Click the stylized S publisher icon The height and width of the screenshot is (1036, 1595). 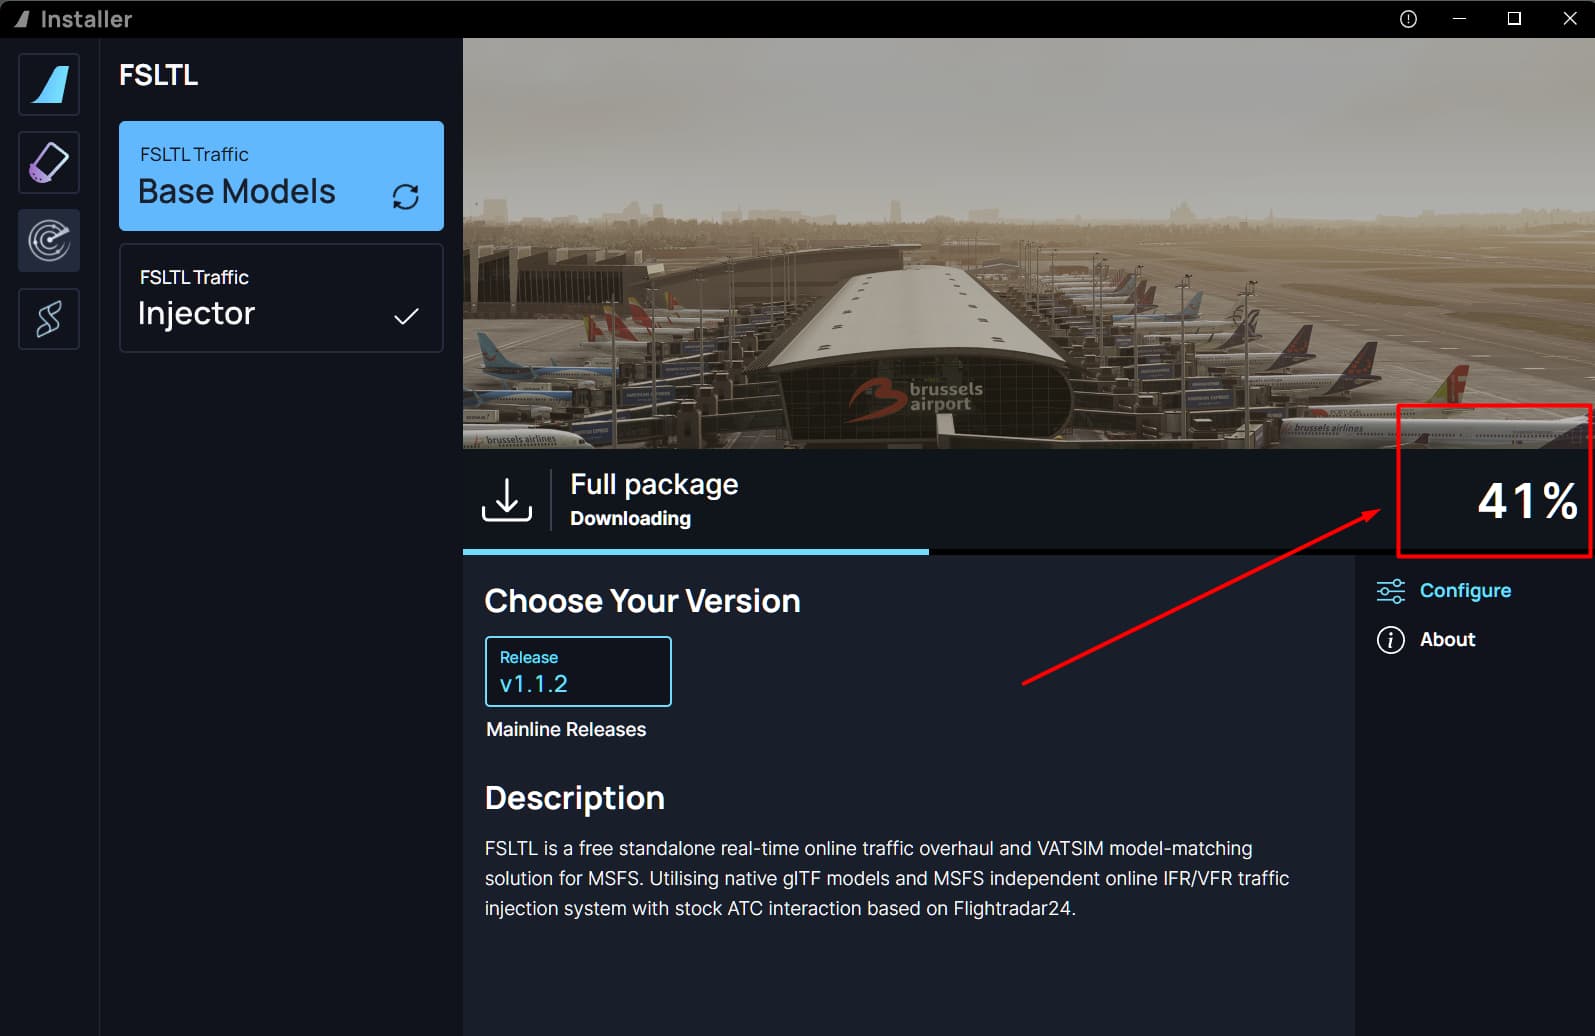49,319
